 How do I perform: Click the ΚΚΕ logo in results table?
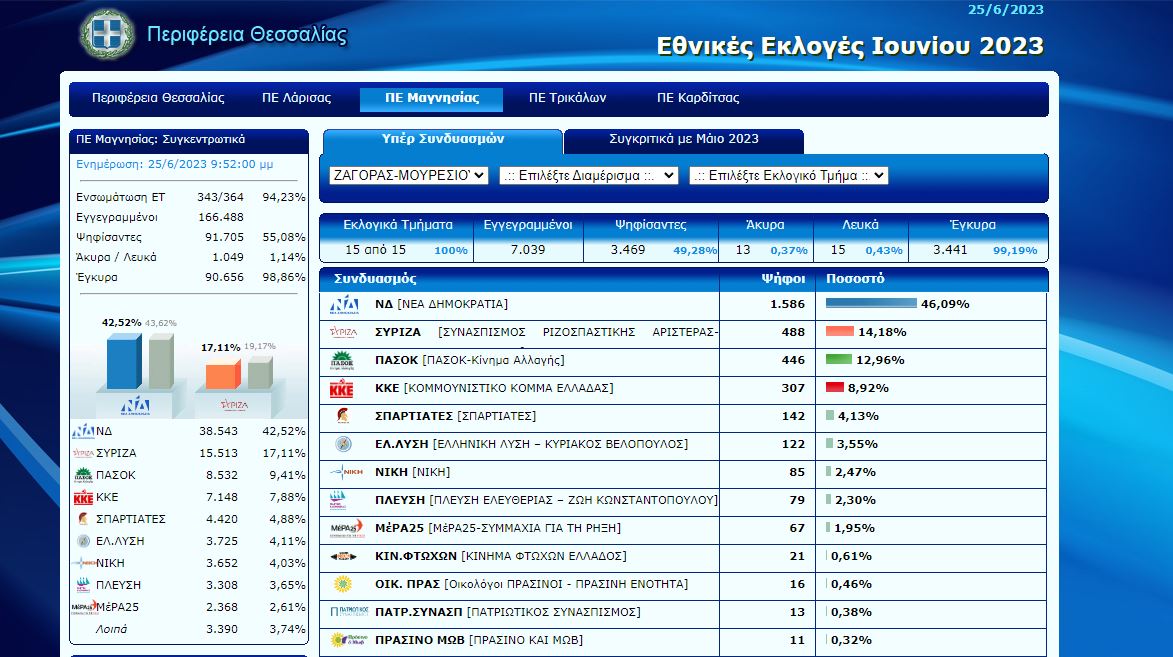click(342, 389)
